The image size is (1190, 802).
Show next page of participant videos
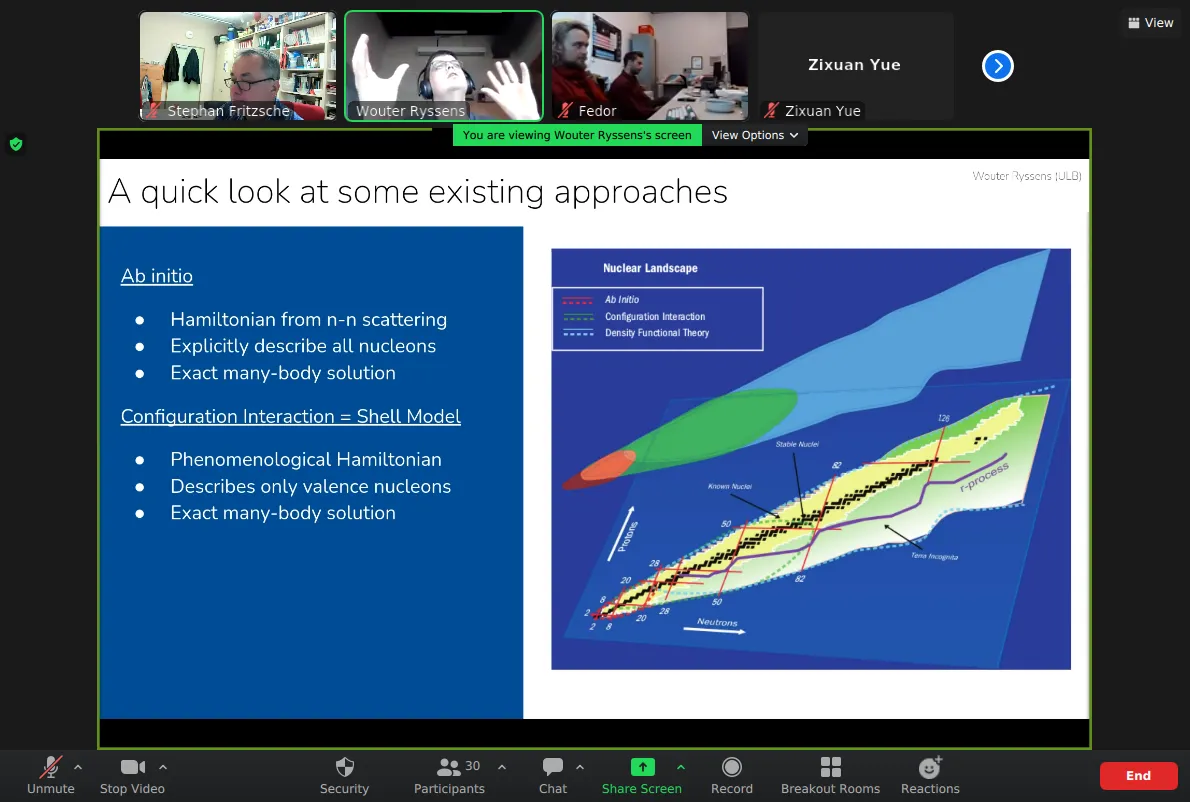click(x=998, y=66)
